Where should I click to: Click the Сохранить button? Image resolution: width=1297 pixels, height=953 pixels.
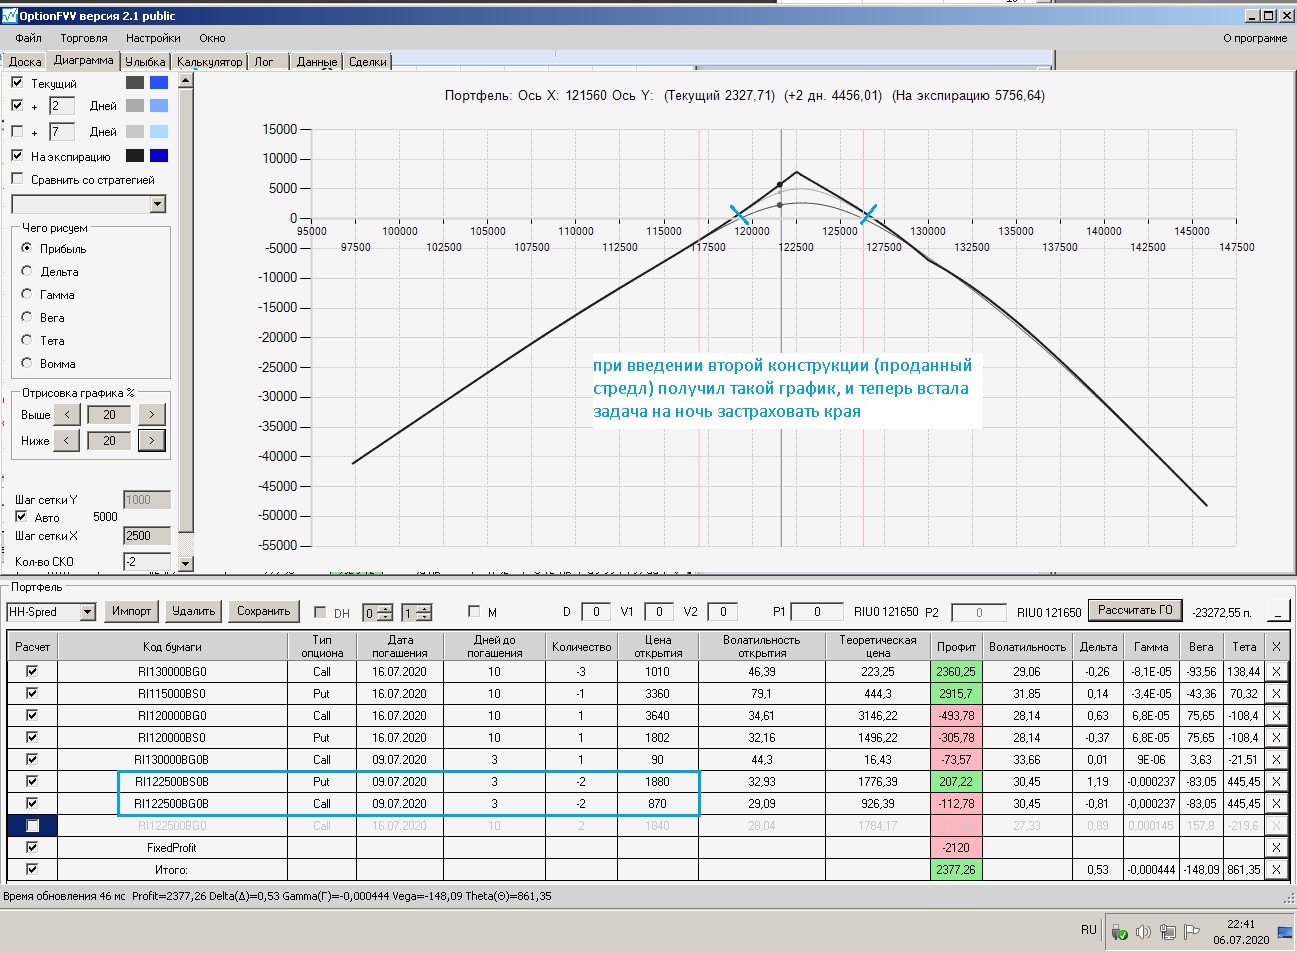click(263, 611)
